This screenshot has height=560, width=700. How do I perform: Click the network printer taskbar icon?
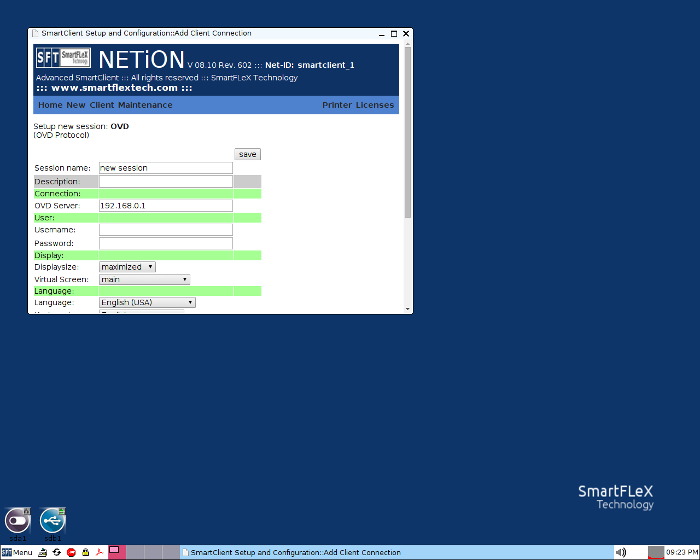click(42, 552)
